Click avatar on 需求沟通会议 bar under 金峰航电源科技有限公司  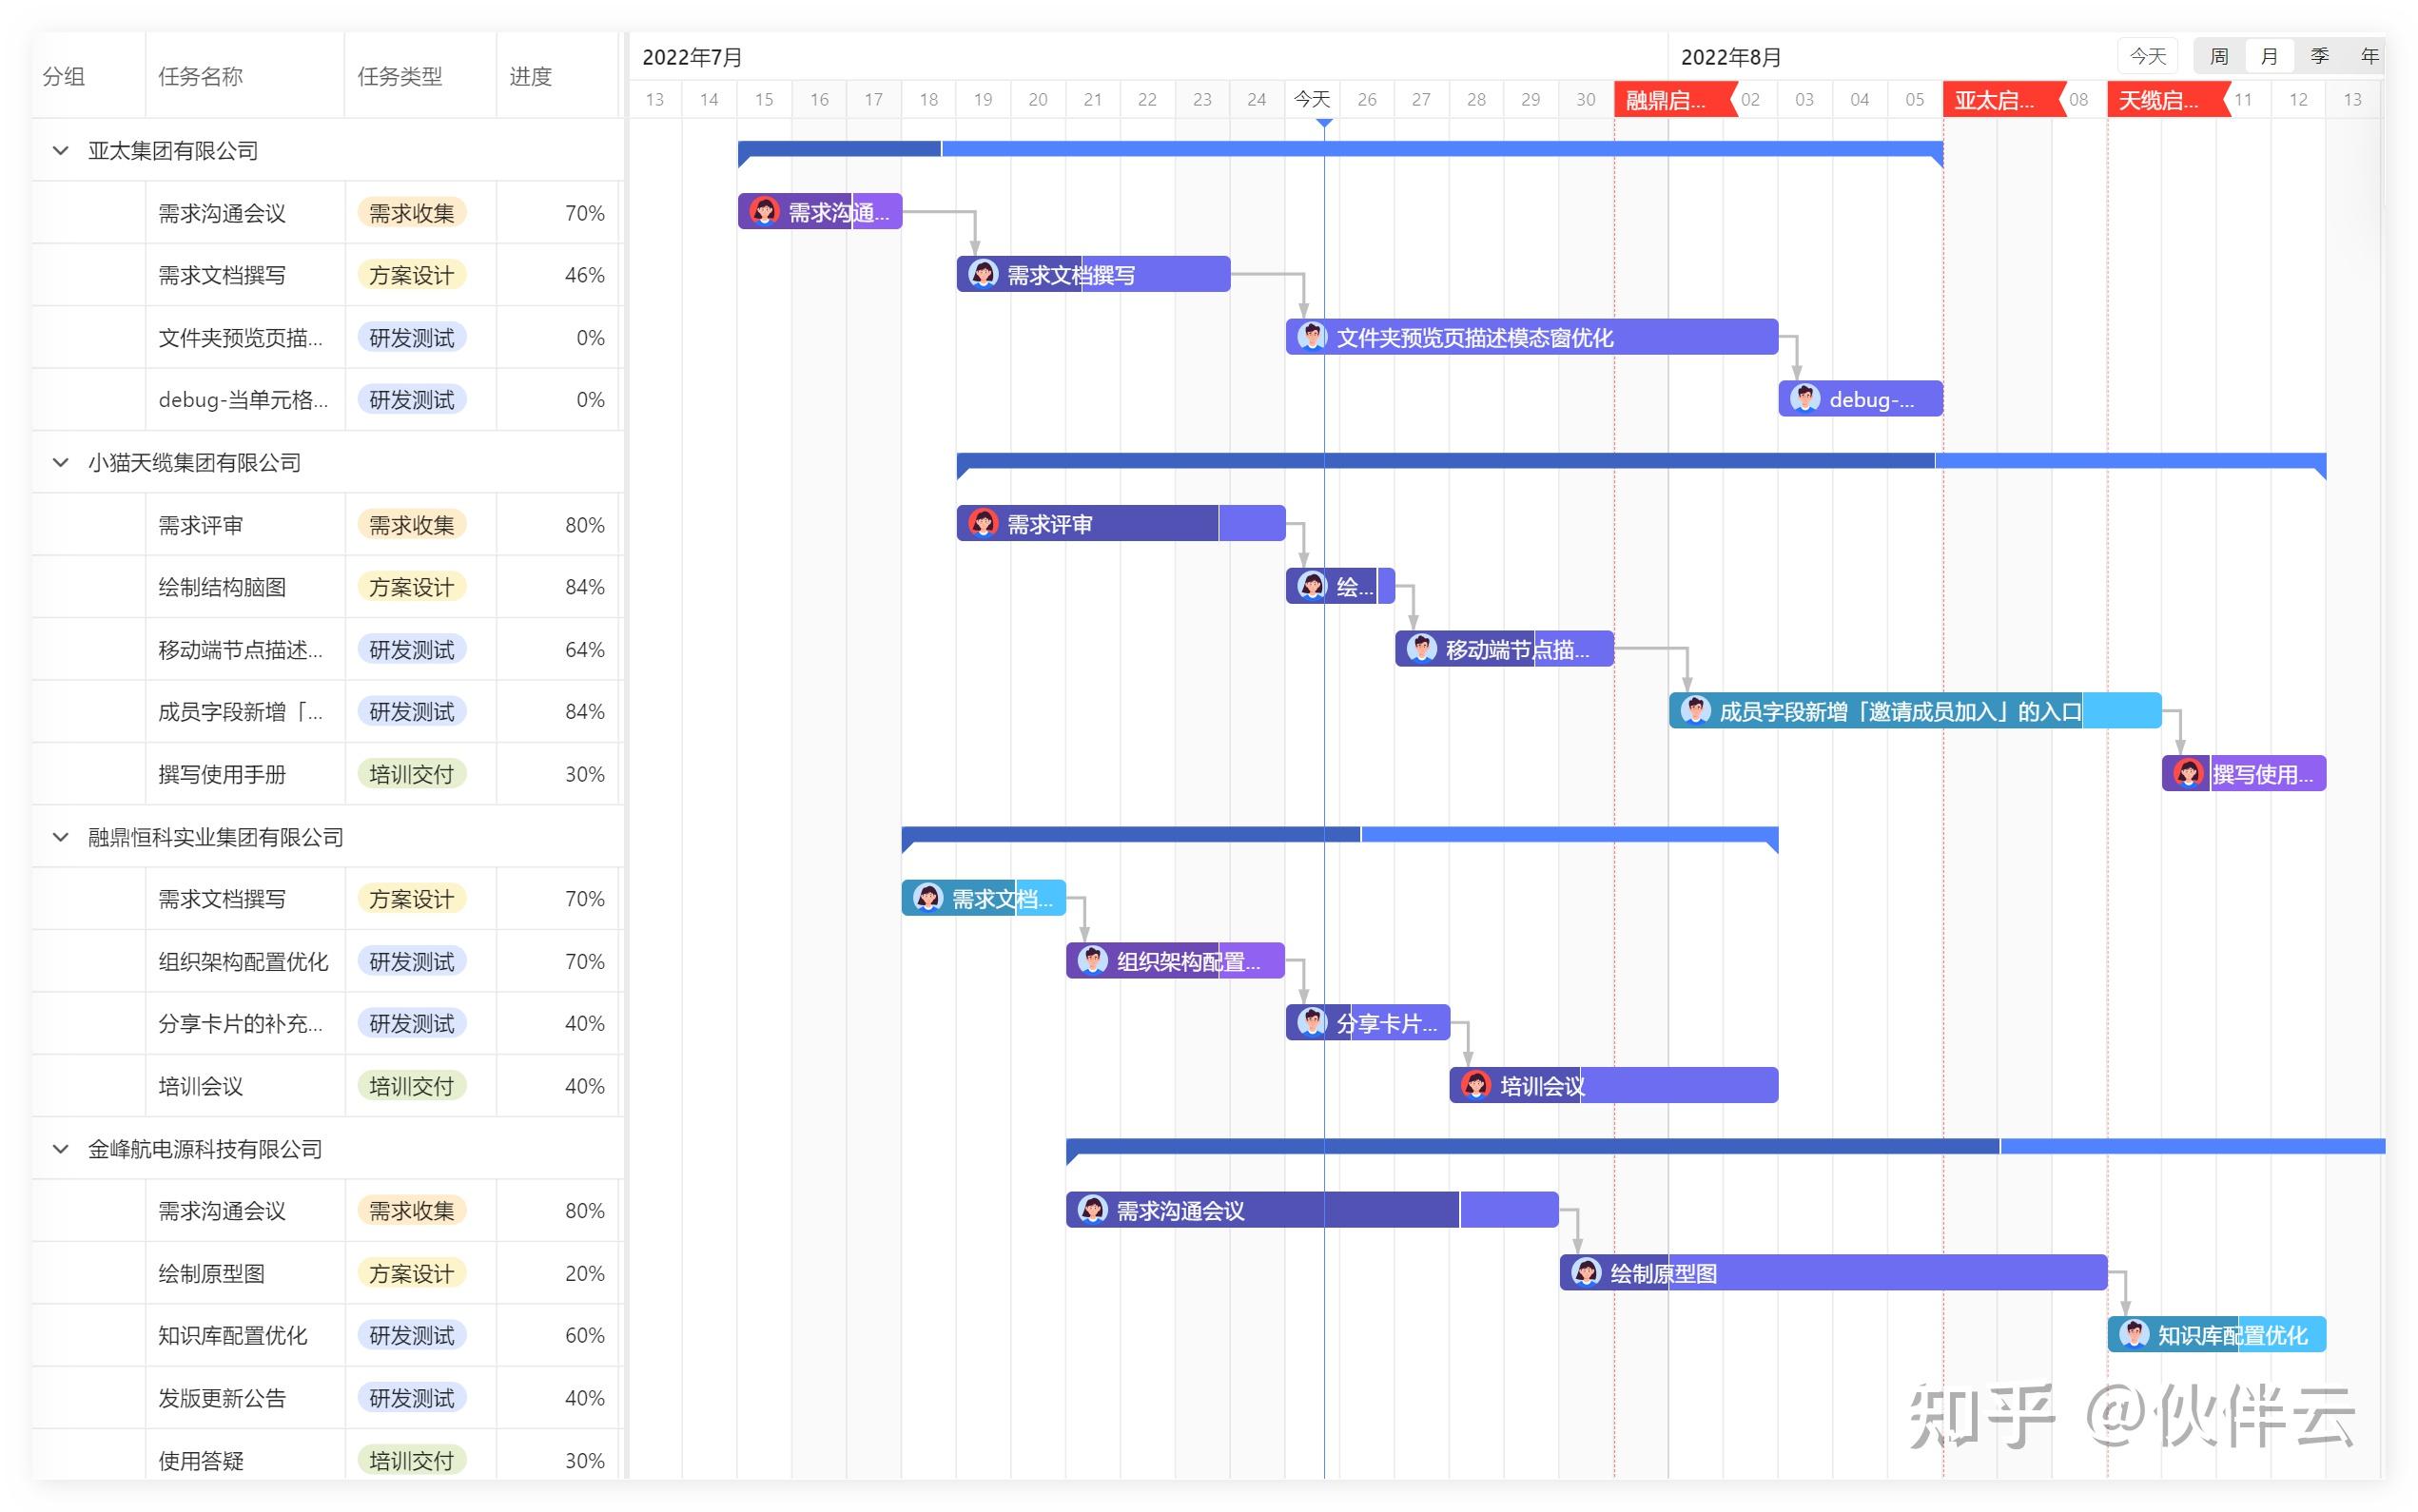tap(1092, 1209)
